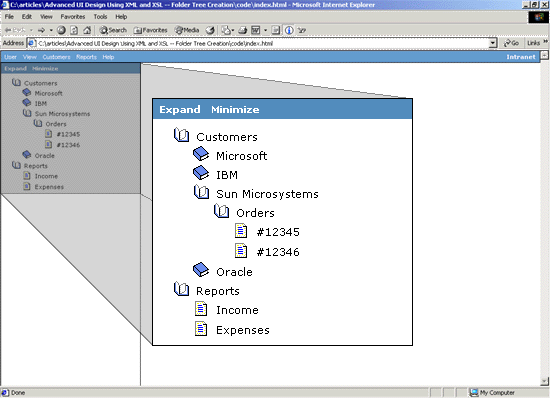Open the address bar dropdown arrow
The height and width of the screenshot is (398, 550).
tap(493, 43)
